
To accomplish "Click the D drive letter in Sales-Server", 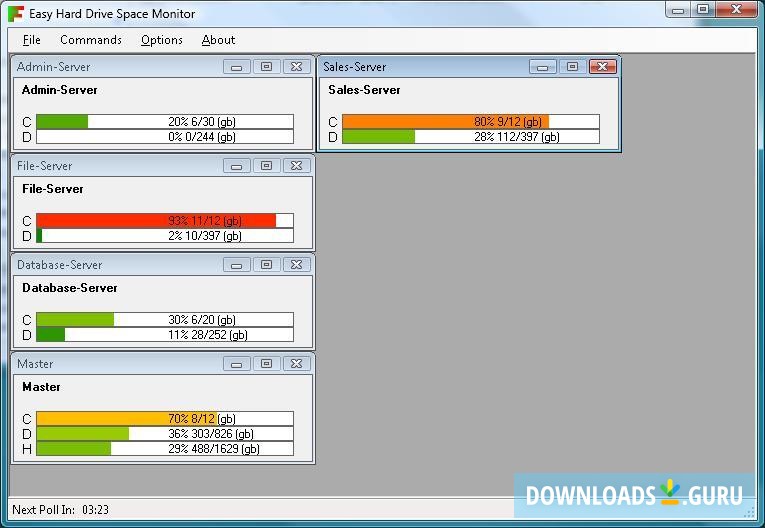I will click(x=333, y=137).
